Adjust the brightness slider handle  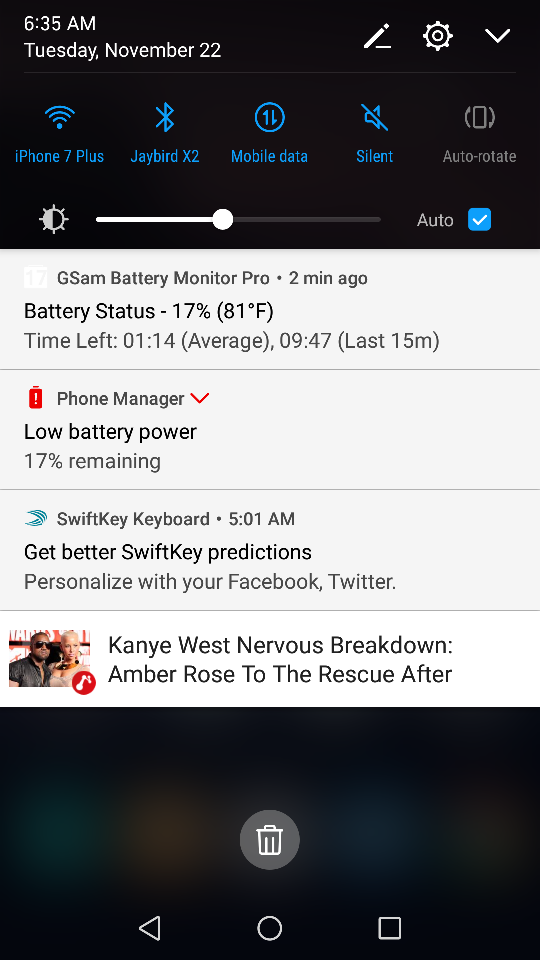pos(223,219)
